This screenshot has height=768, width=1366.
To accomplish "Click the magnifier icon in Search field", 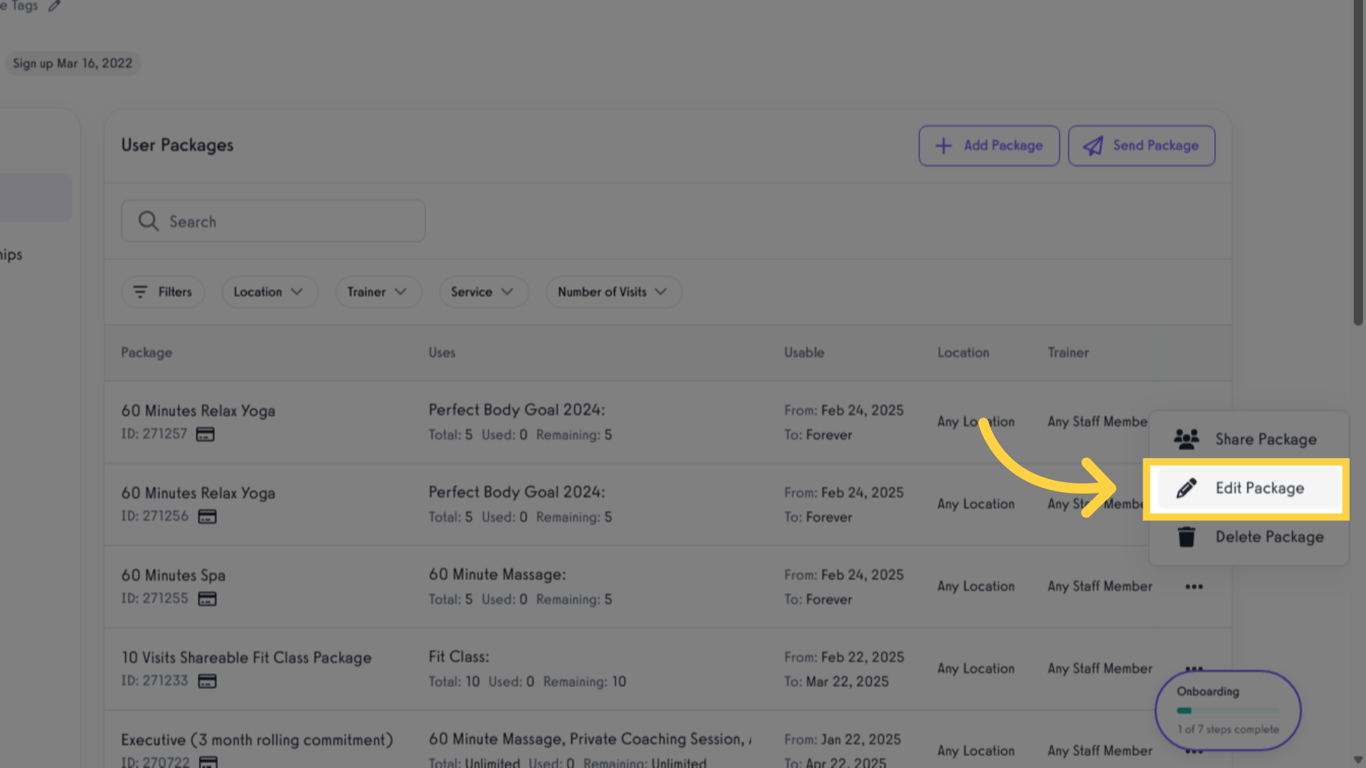I will (148, 221).
